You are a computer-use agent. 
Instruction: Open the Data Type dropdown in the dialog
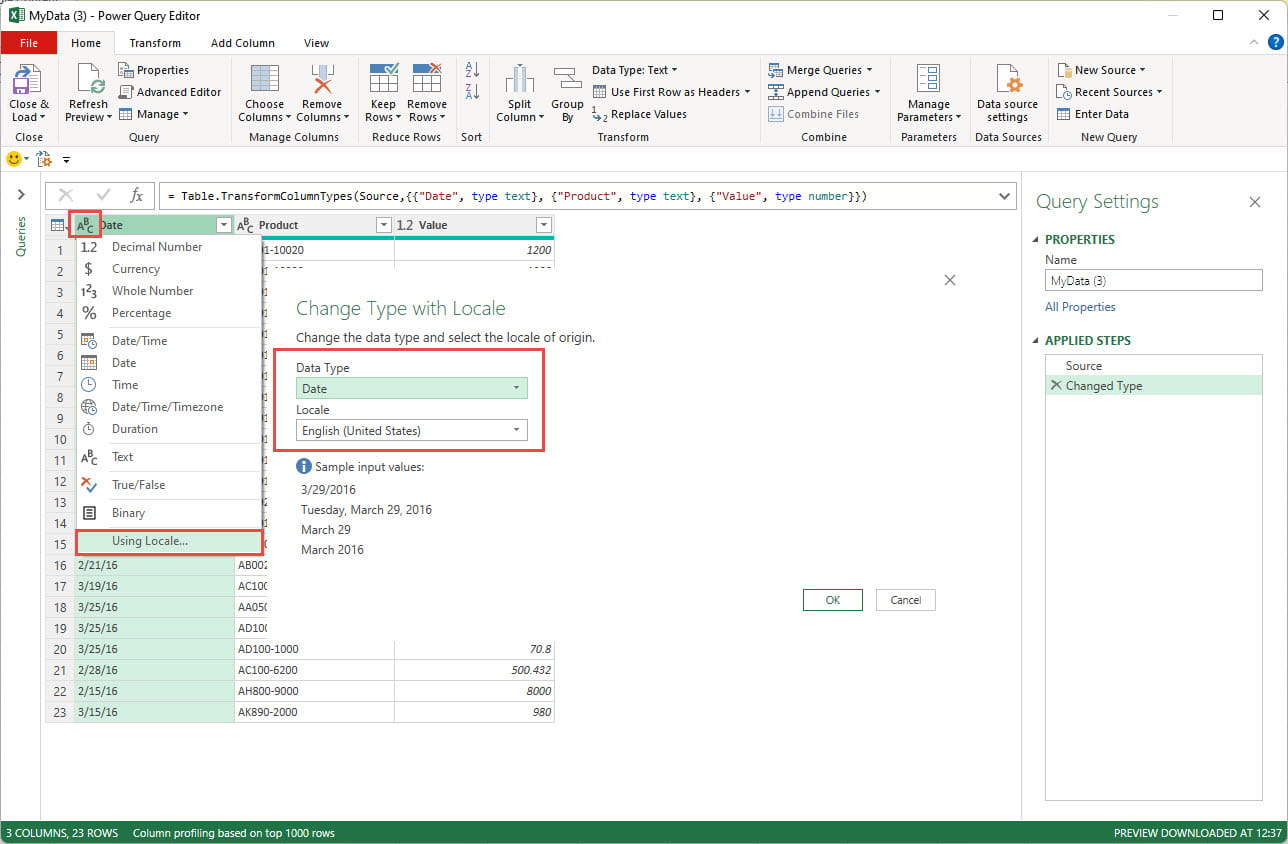[515, 387]
